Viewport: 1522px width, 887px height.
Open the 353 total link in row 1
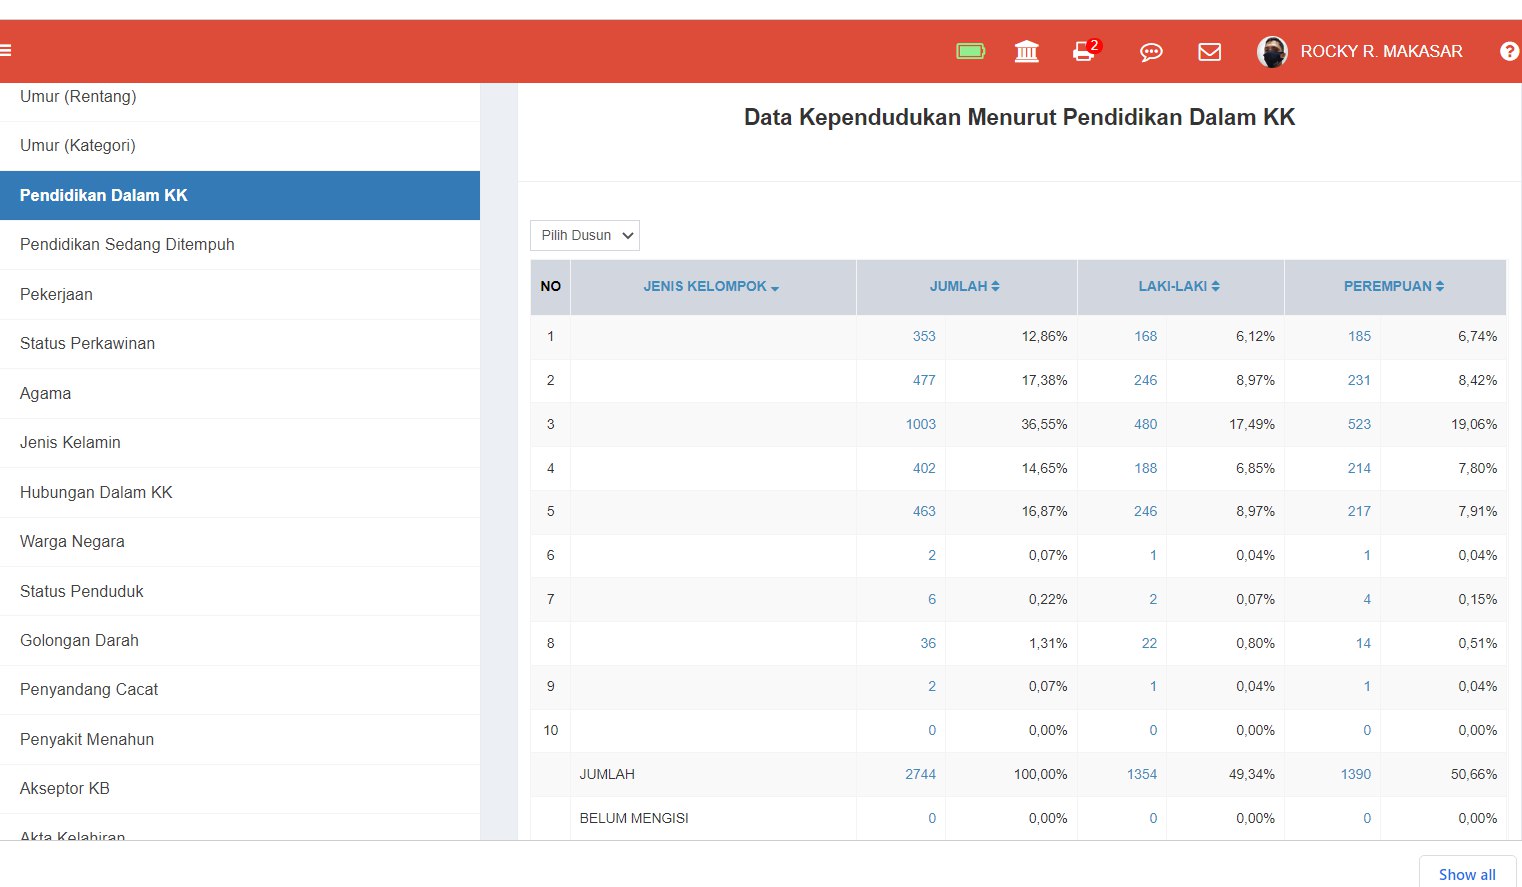[x=924, y=337]
